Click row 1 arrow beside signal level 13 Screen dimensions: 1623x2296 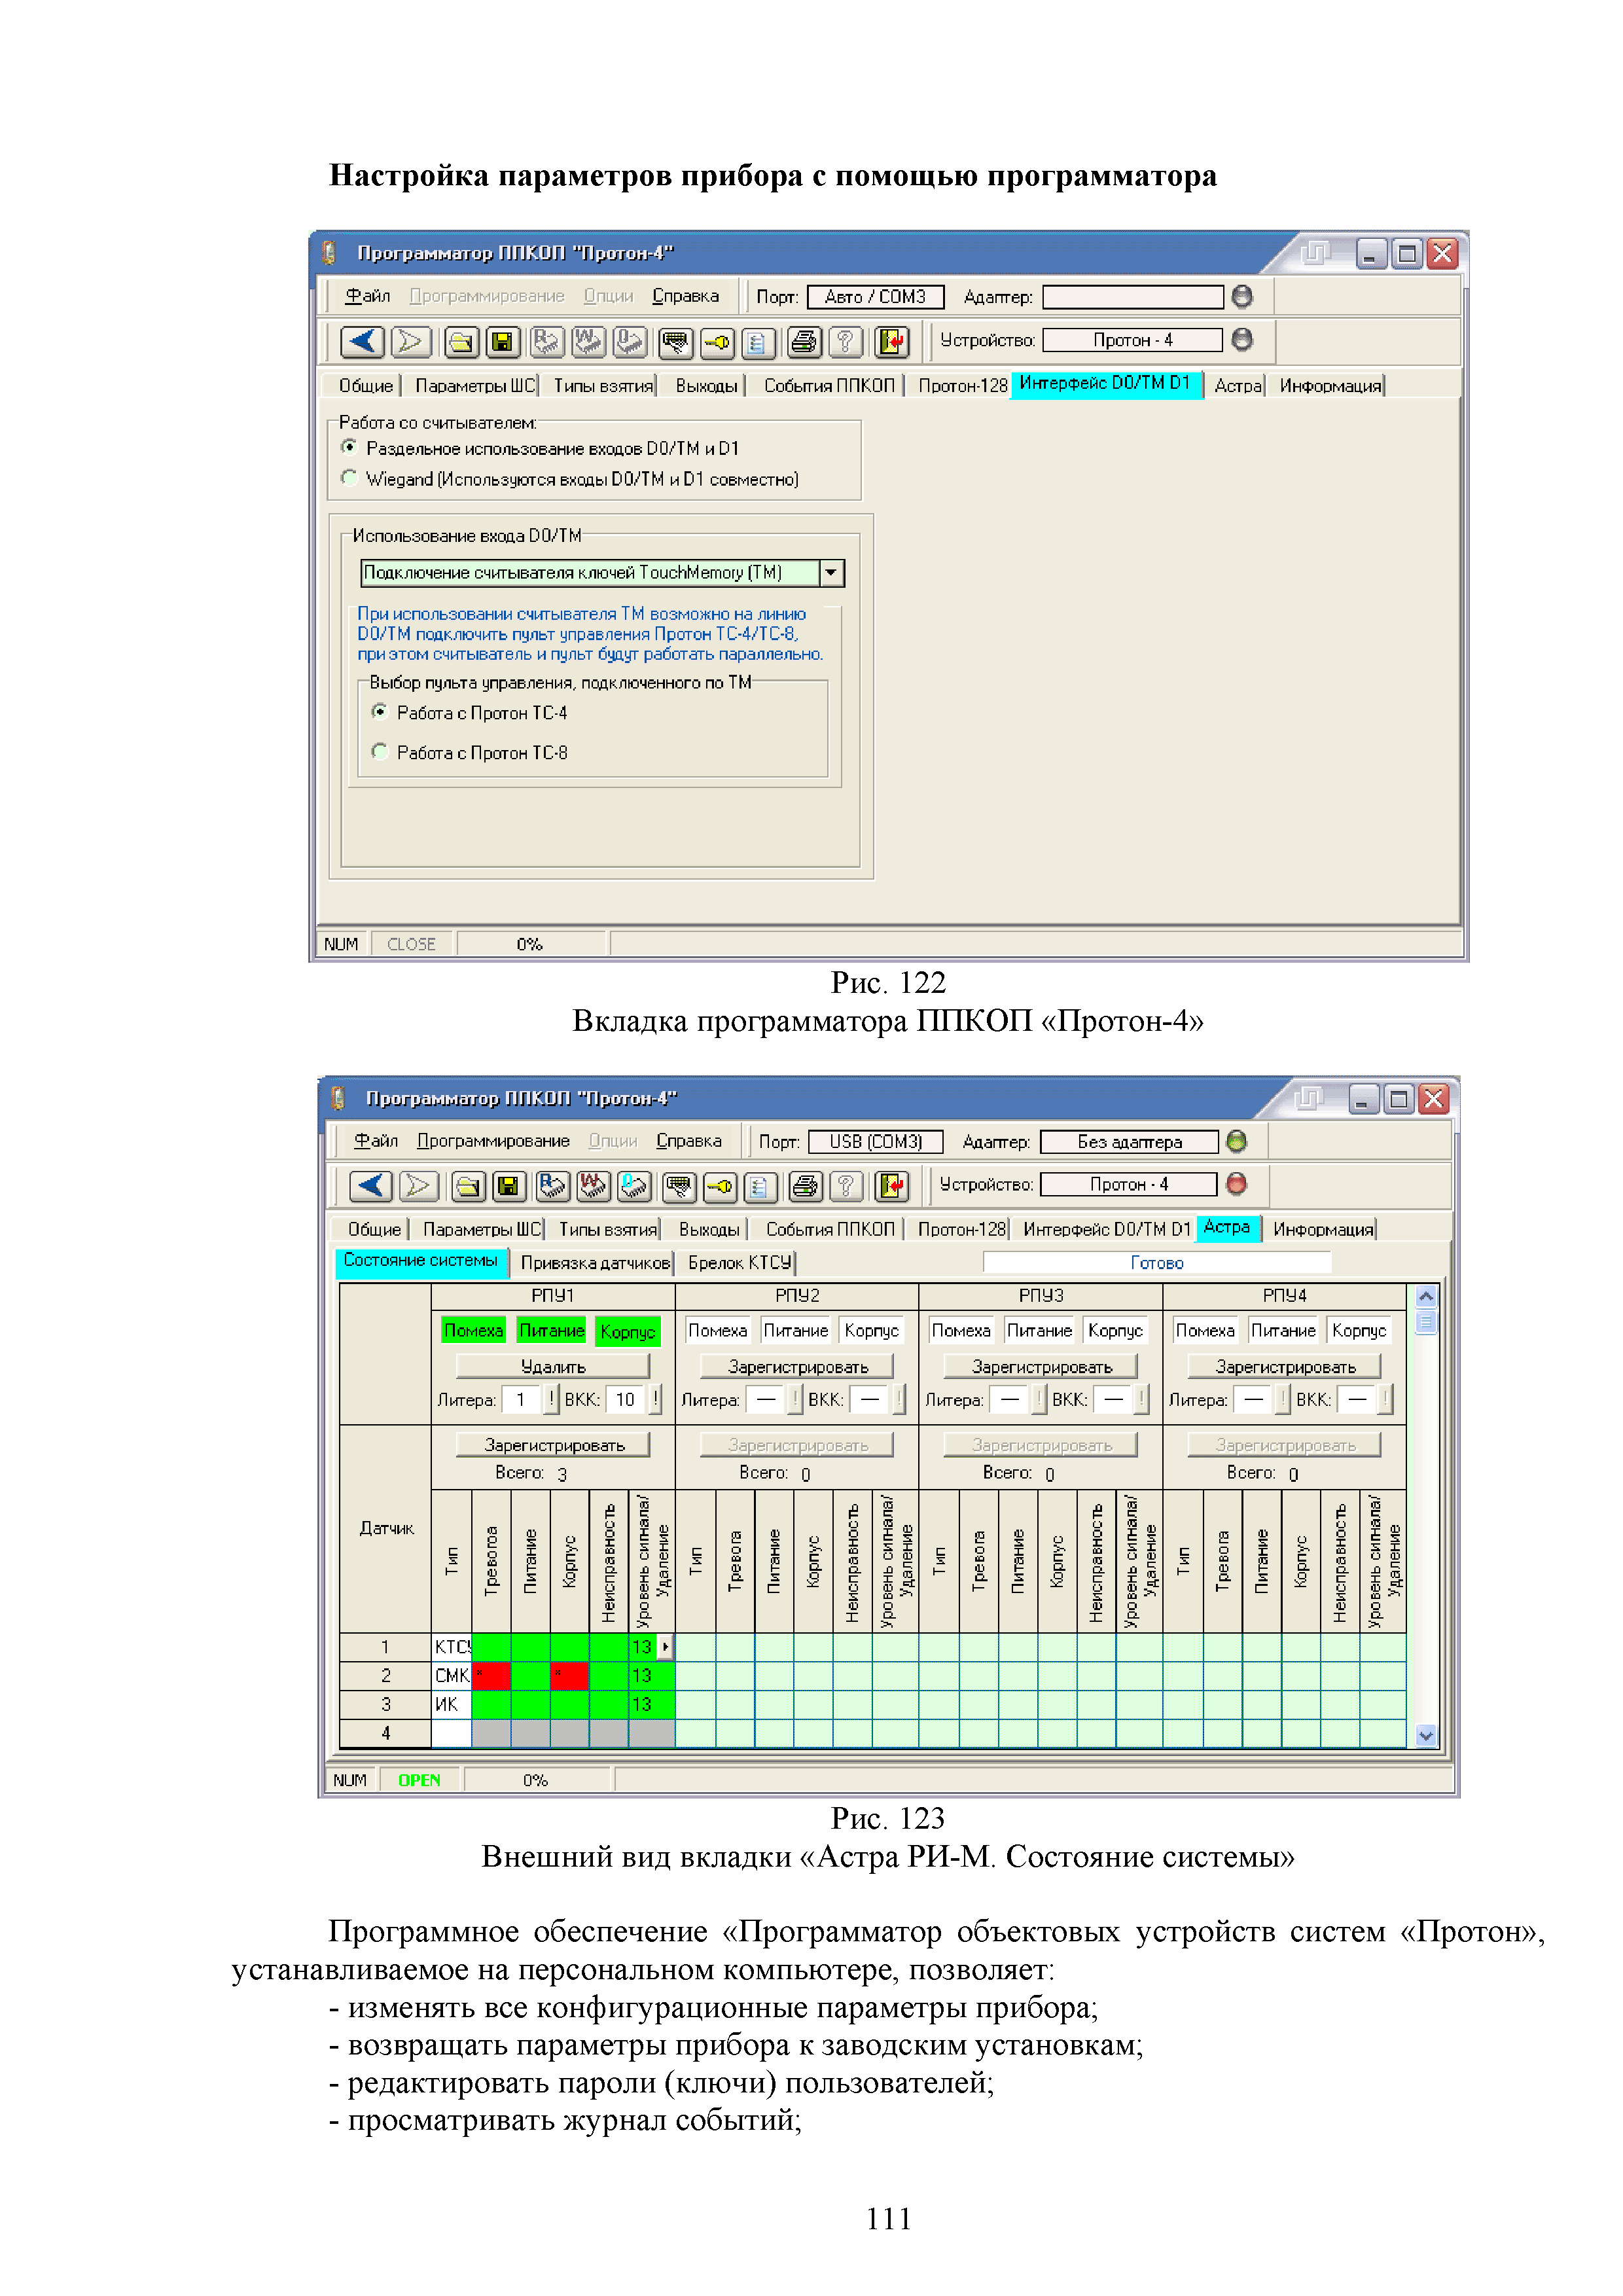[x=666, y=1646]
